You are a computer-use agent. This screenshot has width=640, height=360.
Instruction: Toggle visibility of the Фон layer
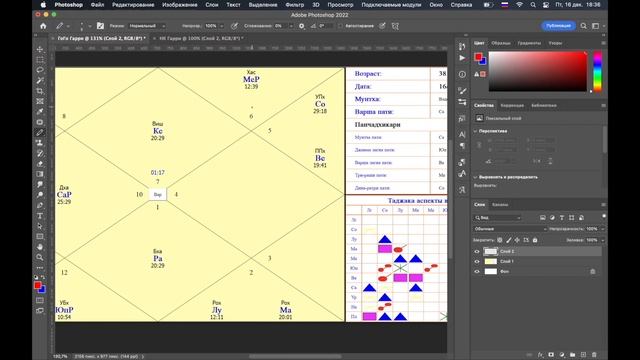477,271
